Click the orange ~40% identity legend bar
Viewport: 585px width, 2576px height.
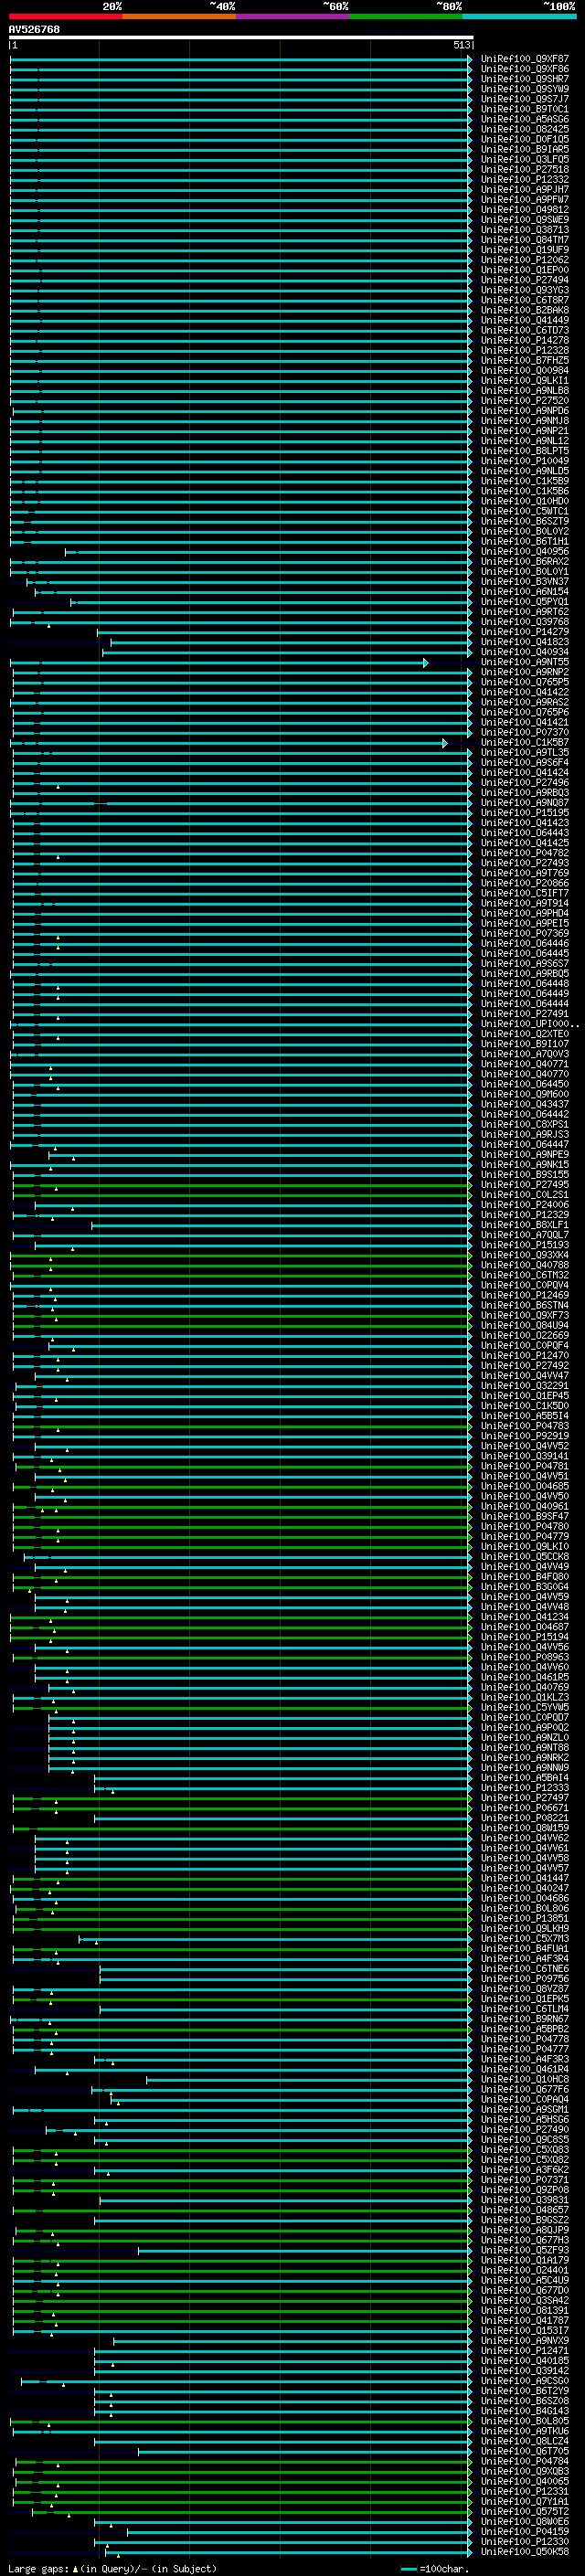(179, 17)
